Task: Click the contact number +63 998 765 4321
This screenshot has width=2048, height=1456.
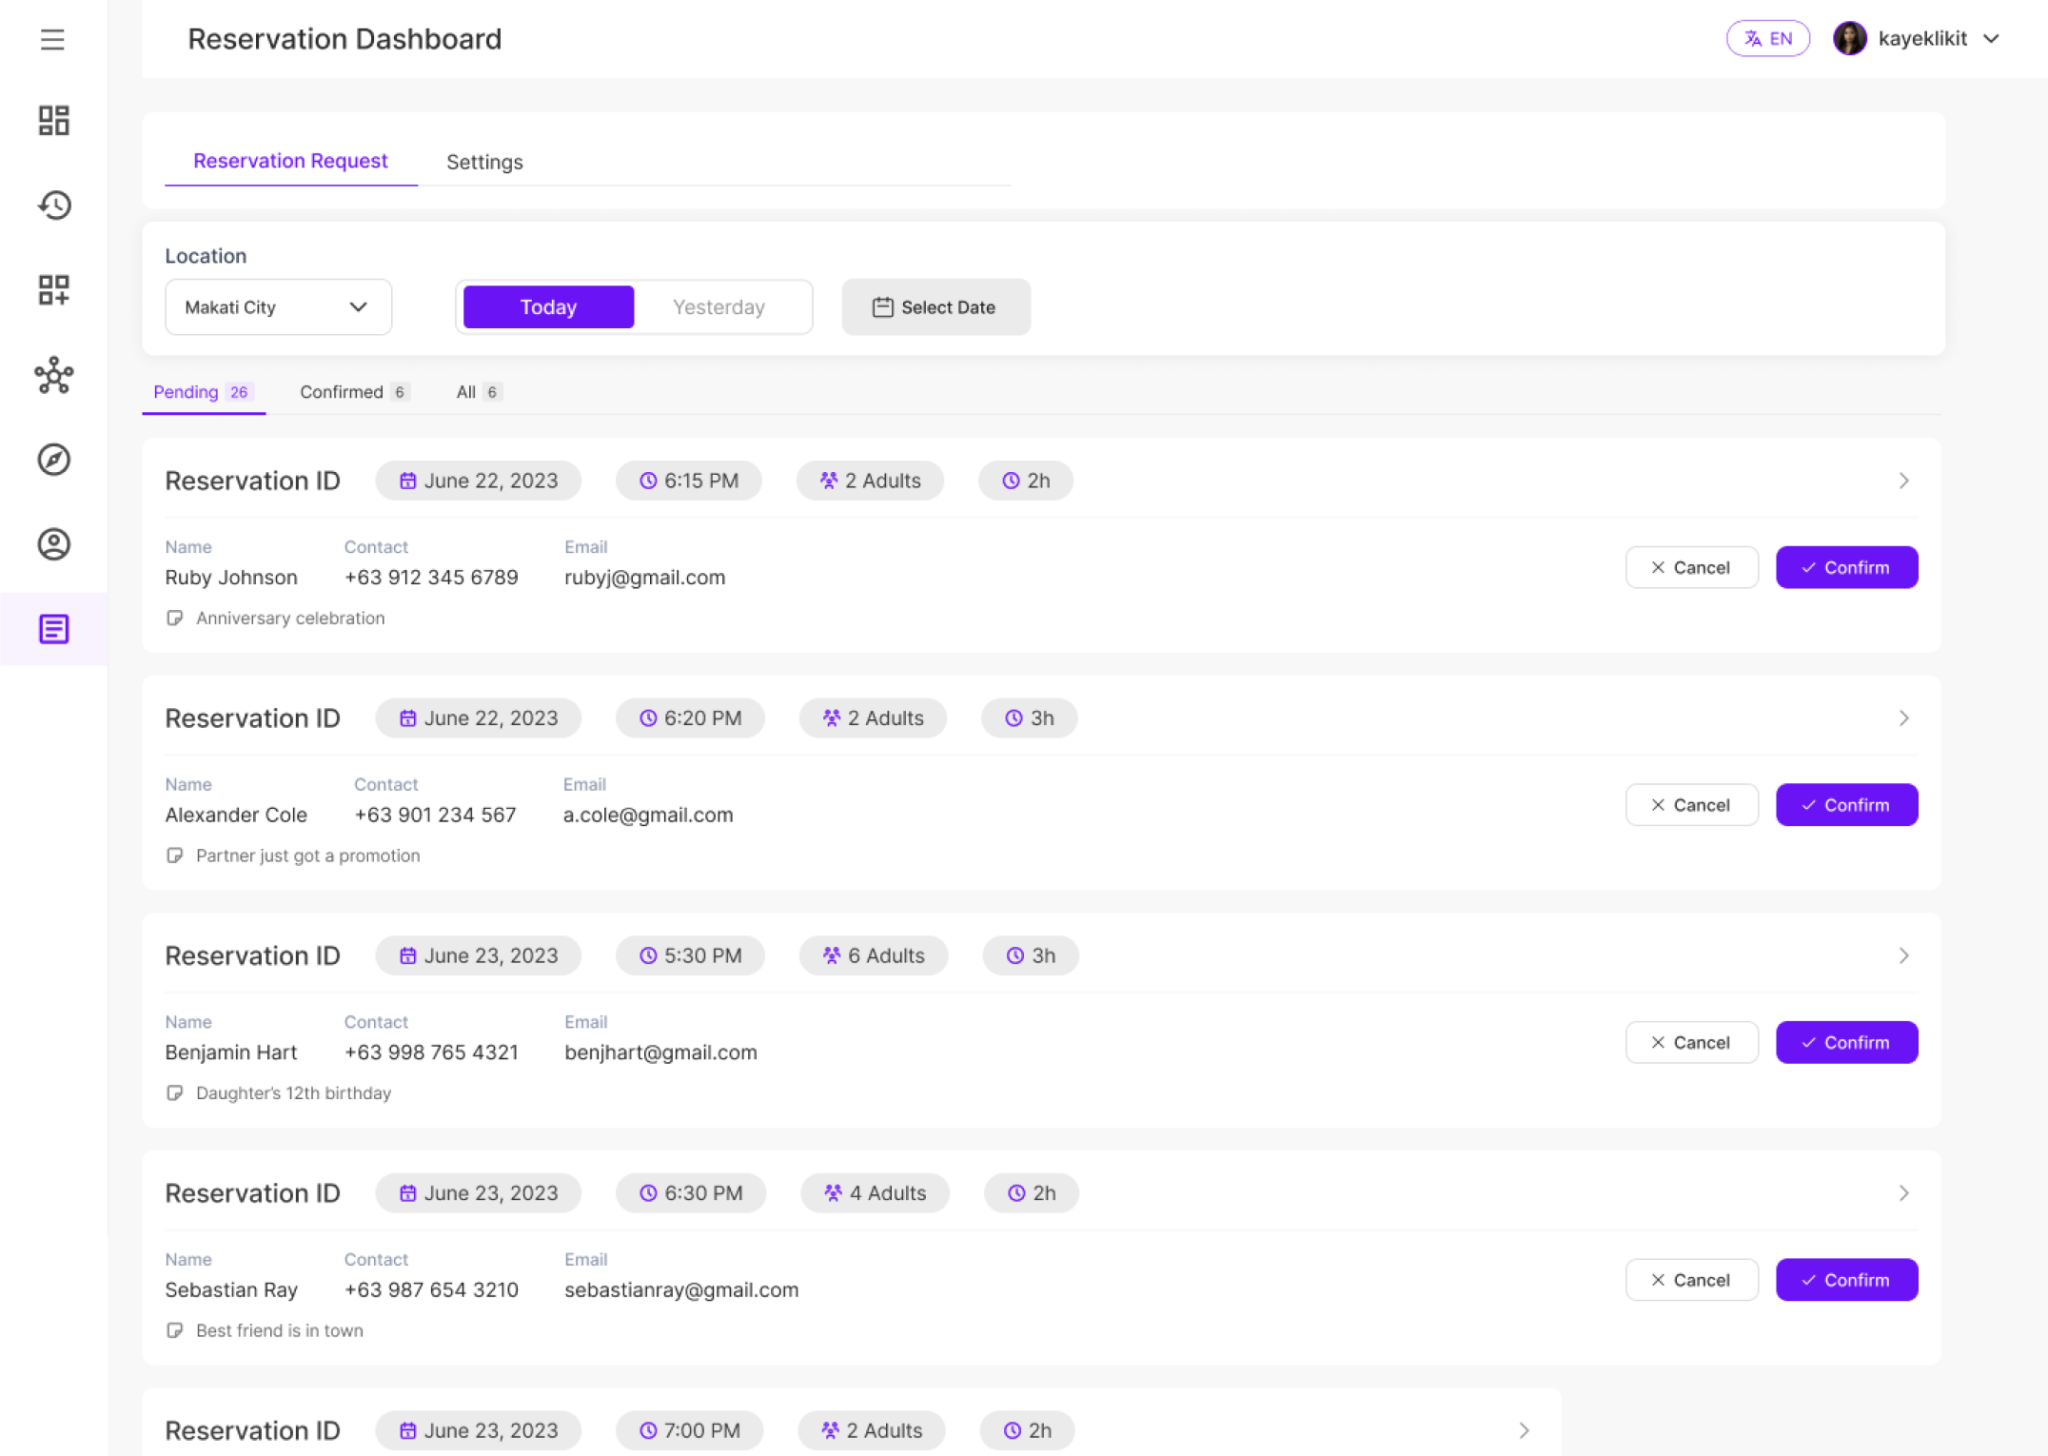Action: [431, 1052]
